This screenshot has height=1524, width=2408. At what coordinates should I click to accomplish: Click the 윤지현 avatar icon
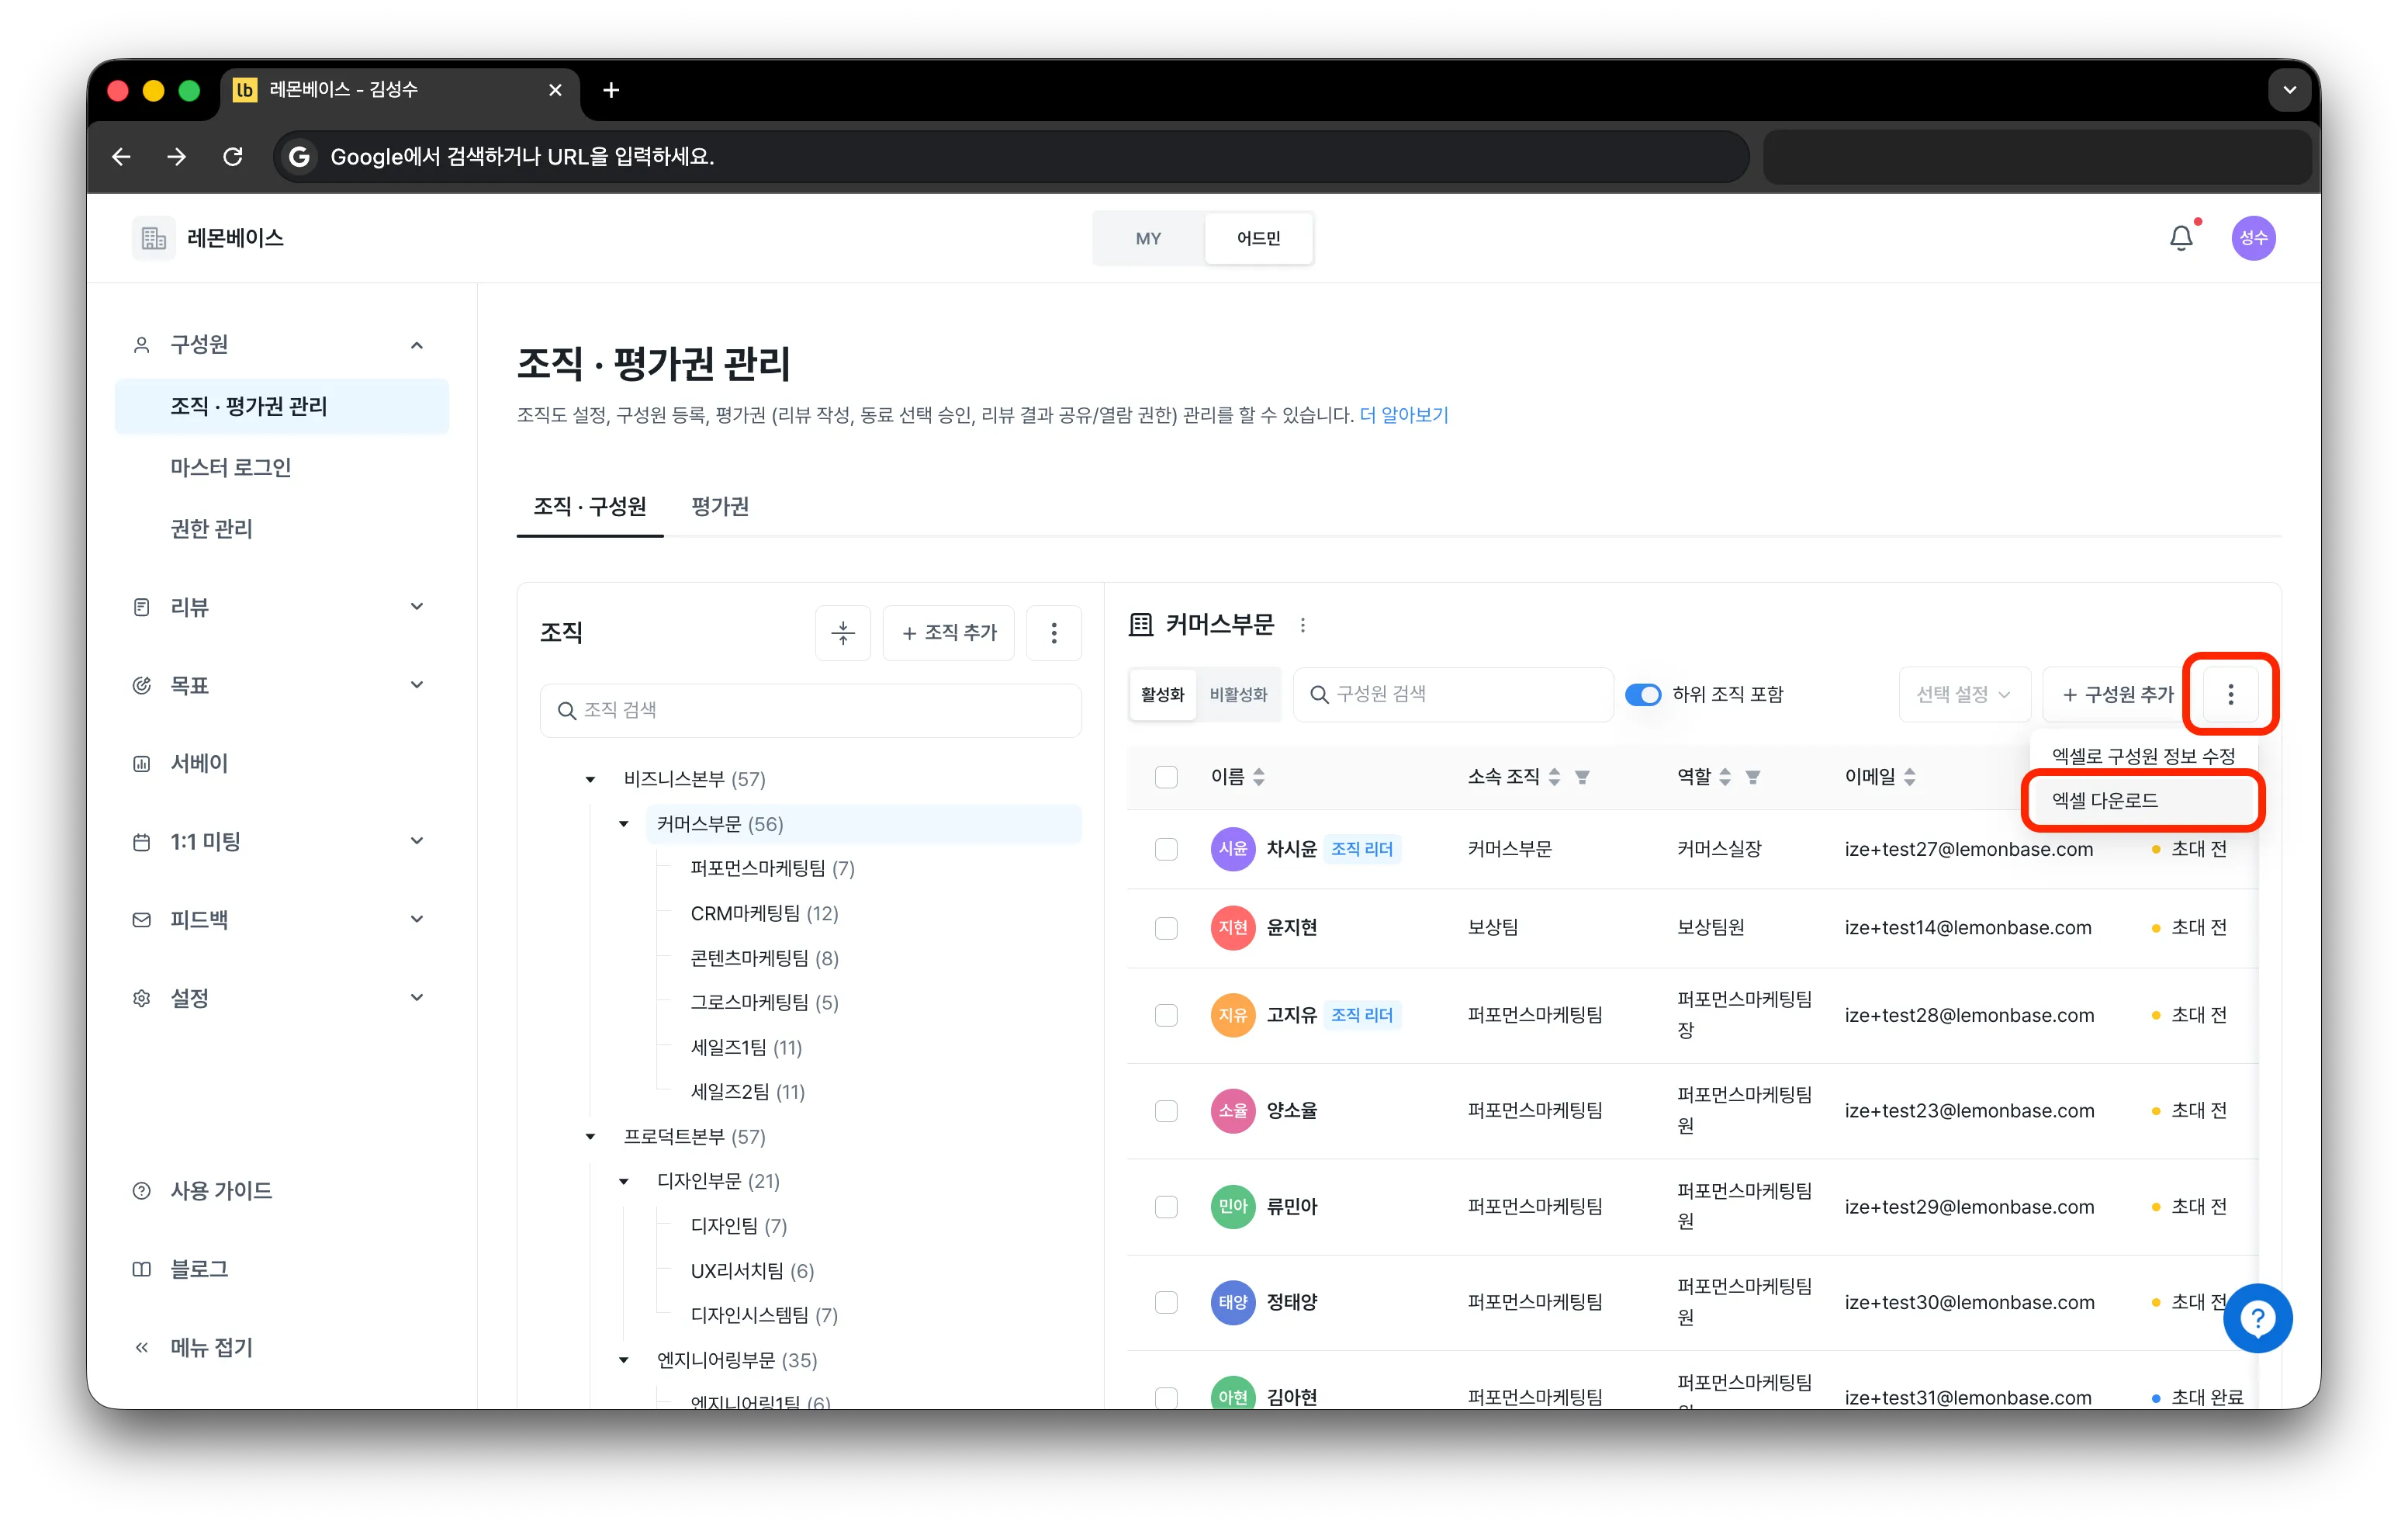1233,928
